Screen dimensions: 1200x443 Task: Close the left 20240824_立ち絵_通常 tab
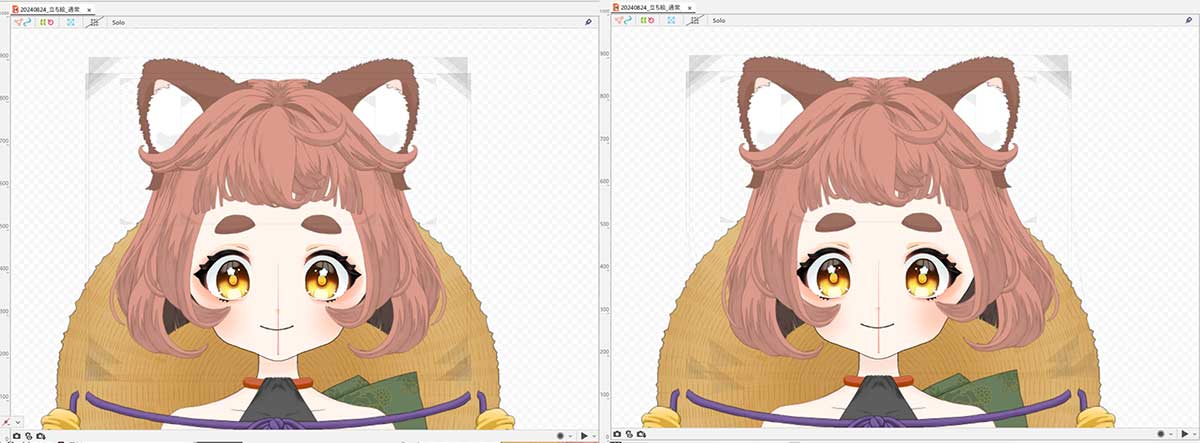[89, 10]
